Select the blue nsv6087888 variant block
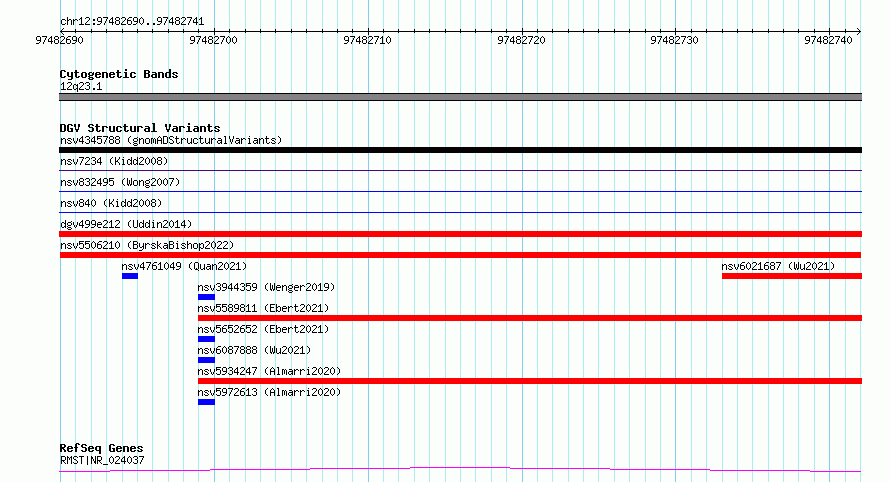890x482 pixels. 206,360
